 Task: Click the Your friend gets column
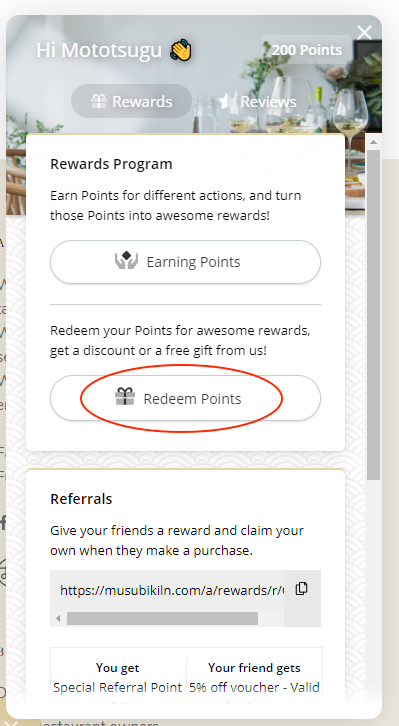click(x=254, y=678)
